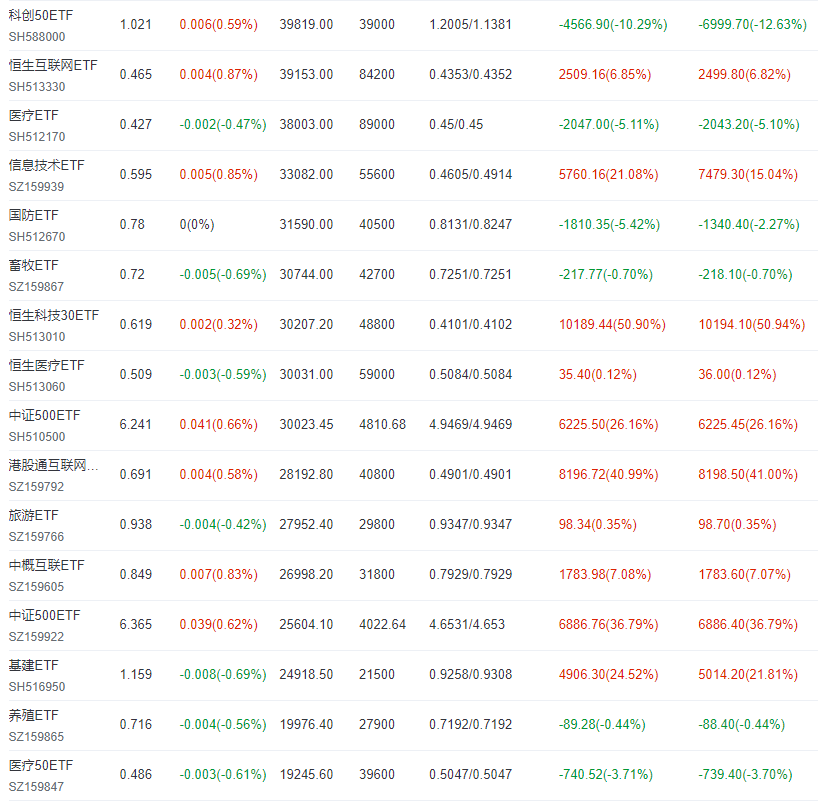Screen dimensions: 818x801
Task: Click profit 10194.10(50.94%)
Action: [x=752, y=325]
